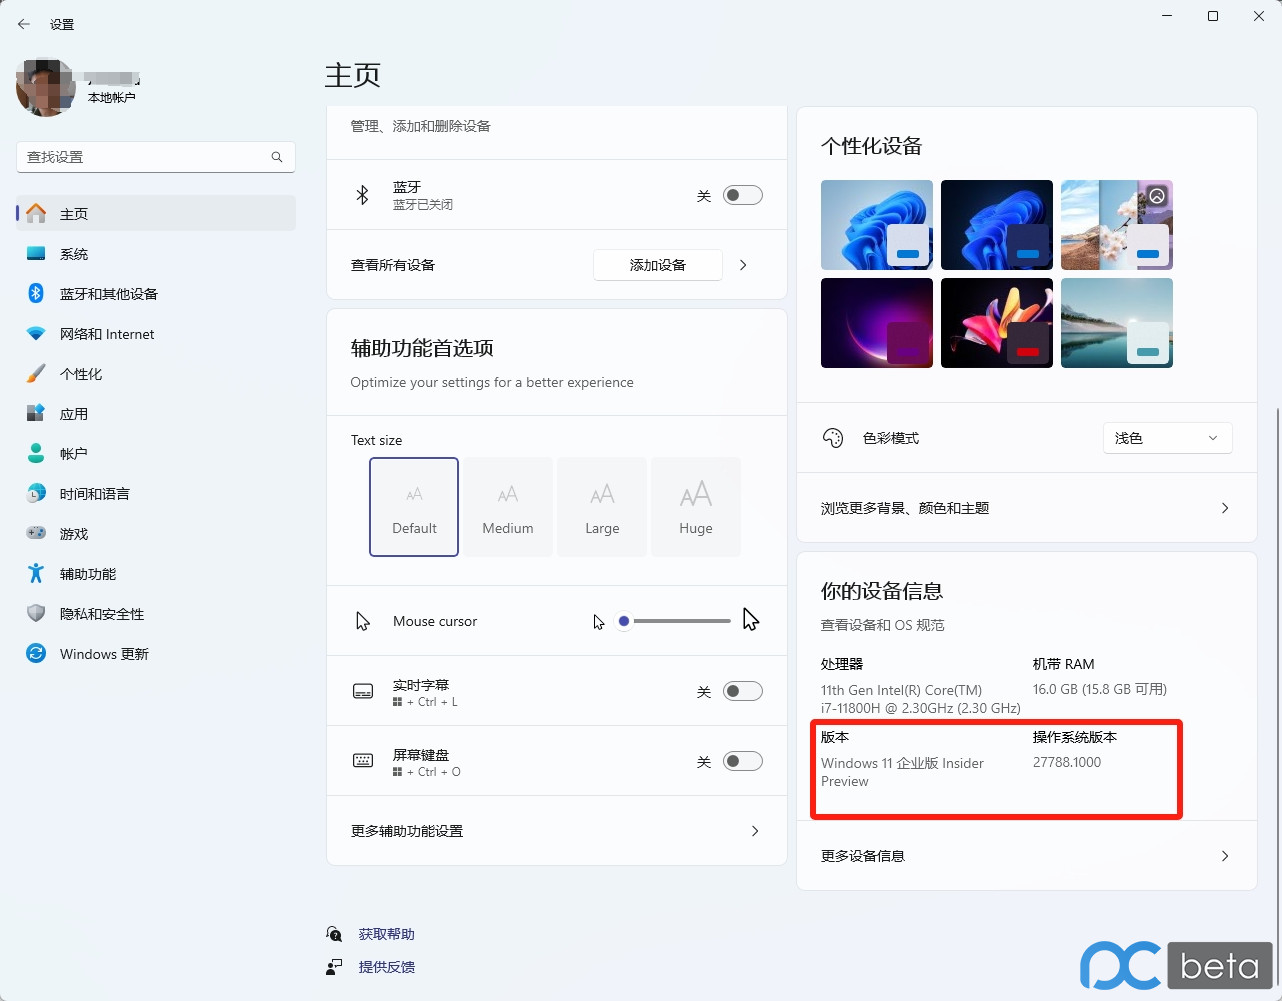Click the 添加设备 button
Viewport: 1282px width, 1001px height.
pyautogui.click(x=658, y=265)
